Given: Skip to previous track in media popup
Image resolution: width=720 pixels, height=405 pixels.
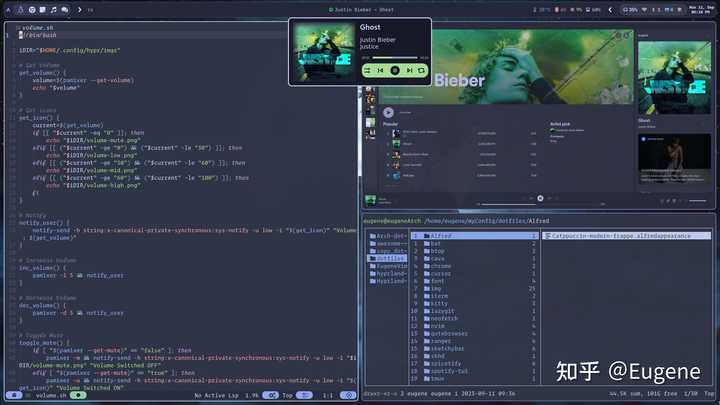Looking at the screenshot, I should (x=380, y=70).
